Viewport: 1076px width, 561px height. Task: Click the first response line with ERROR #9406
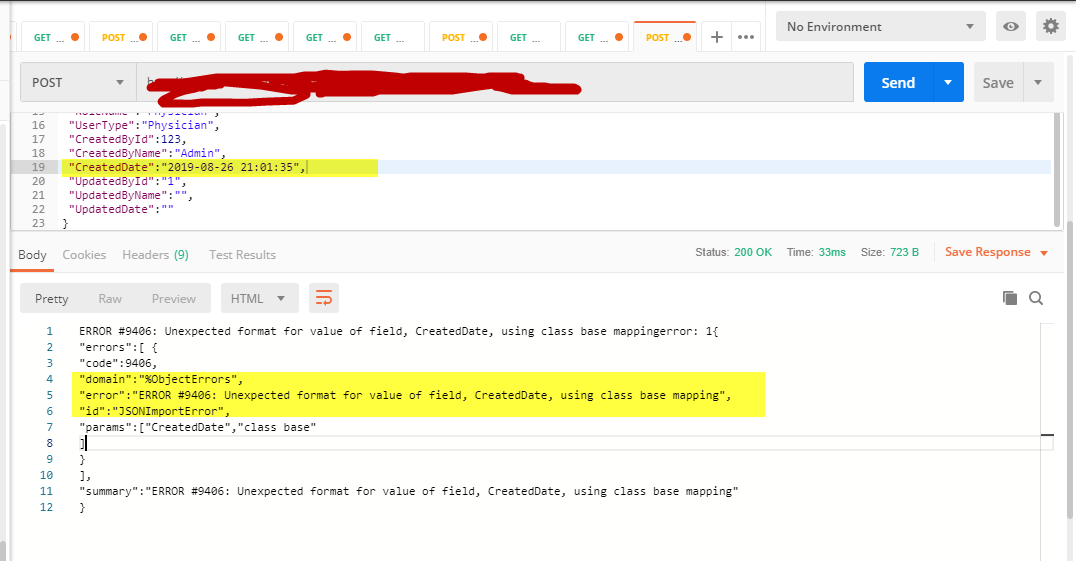pos(398,331)
